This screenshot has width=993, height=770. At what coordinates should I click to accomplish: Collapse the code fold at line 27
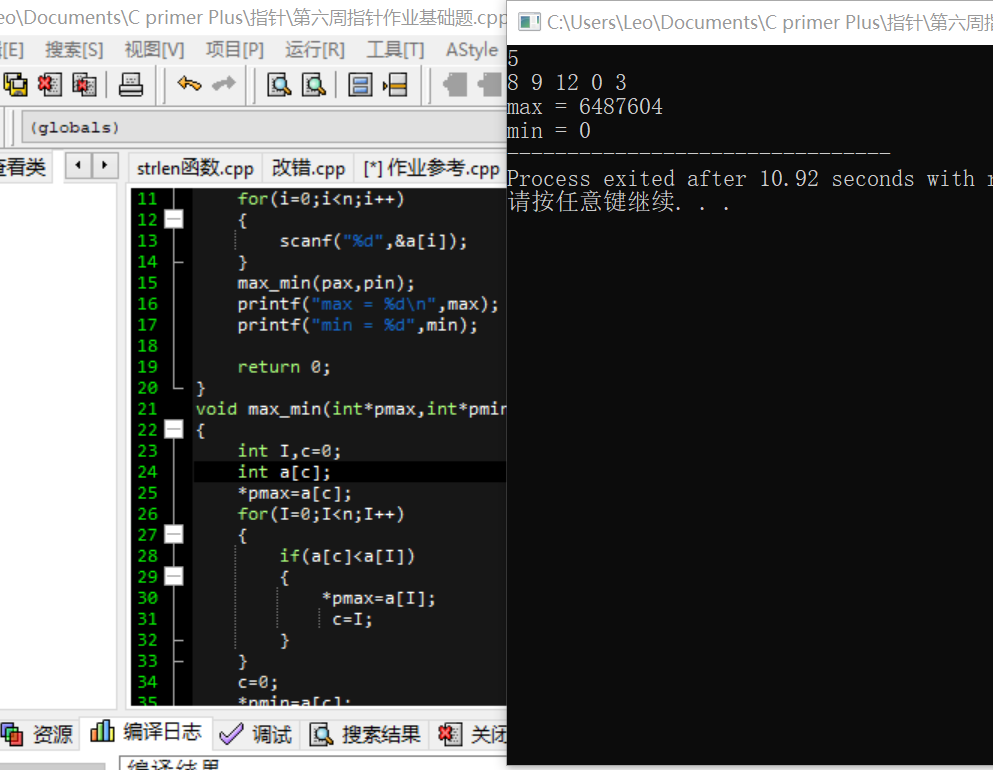click(x=174, y=534)
